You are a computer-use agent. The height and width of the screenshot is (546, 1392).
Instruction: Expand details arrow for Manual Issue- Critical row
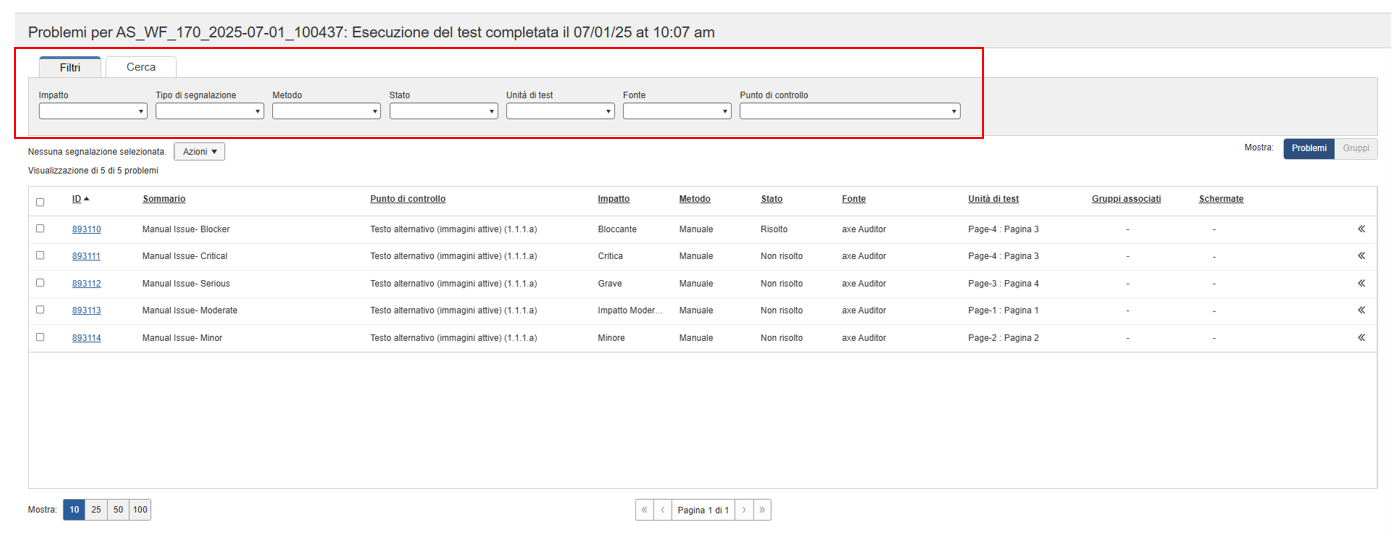[x=1361, y=256]
